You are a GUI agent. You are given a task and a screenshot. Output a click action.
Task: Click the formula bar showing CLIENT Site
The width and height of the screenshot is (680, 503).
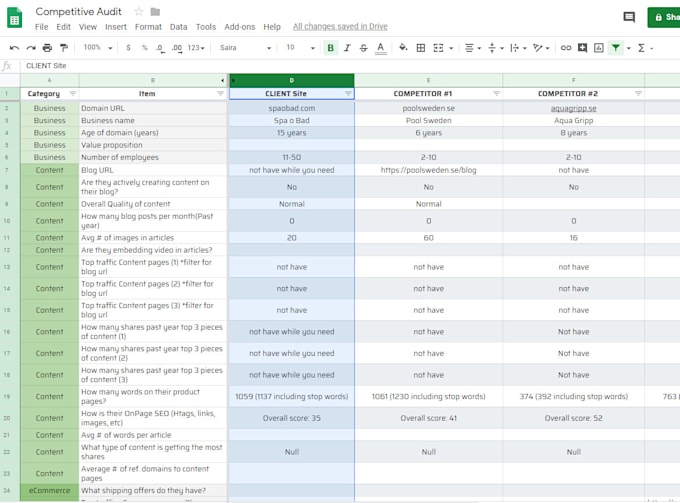click(x=347, y=66)
